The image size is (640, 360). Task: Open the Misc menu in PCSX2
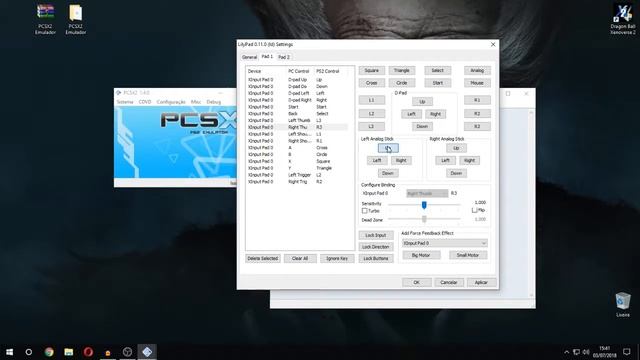[x=196, y=102]
